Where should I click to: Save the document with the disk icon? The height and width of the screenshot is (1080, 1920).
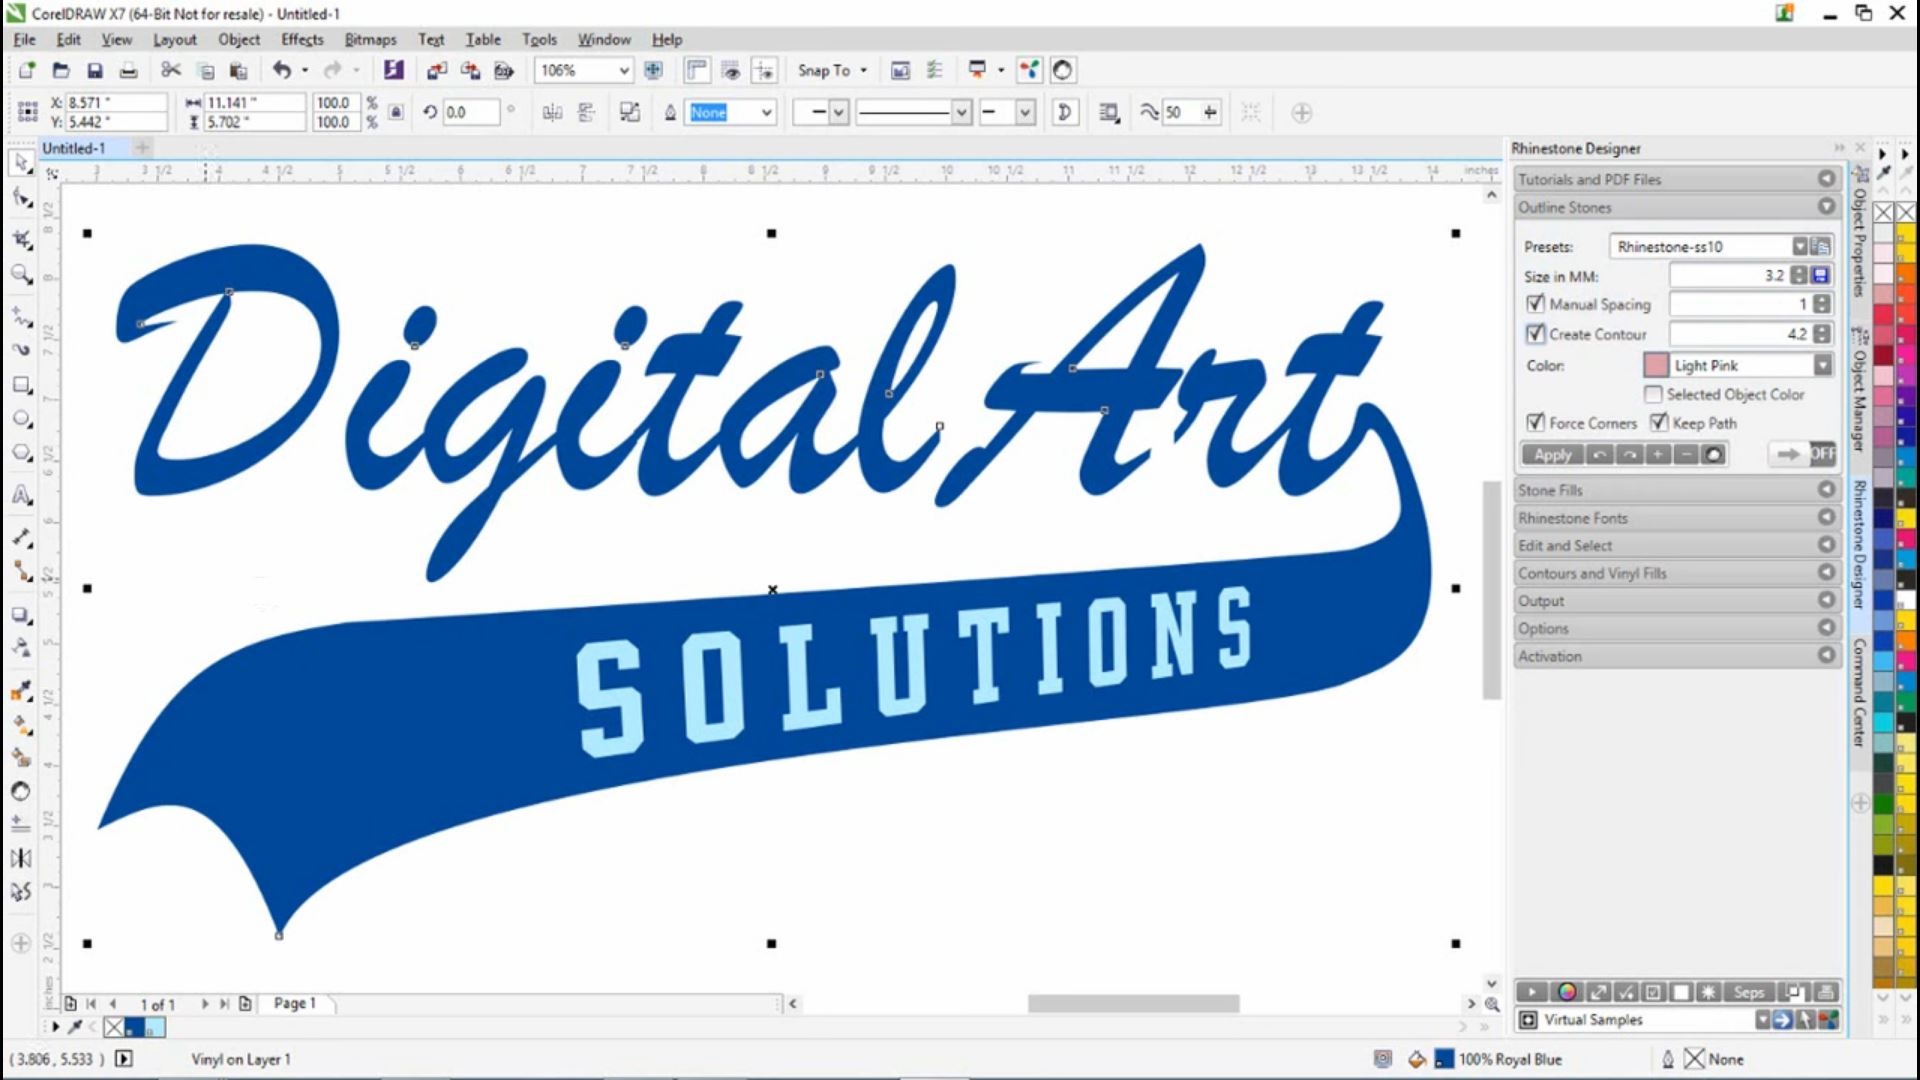(95, 70)
